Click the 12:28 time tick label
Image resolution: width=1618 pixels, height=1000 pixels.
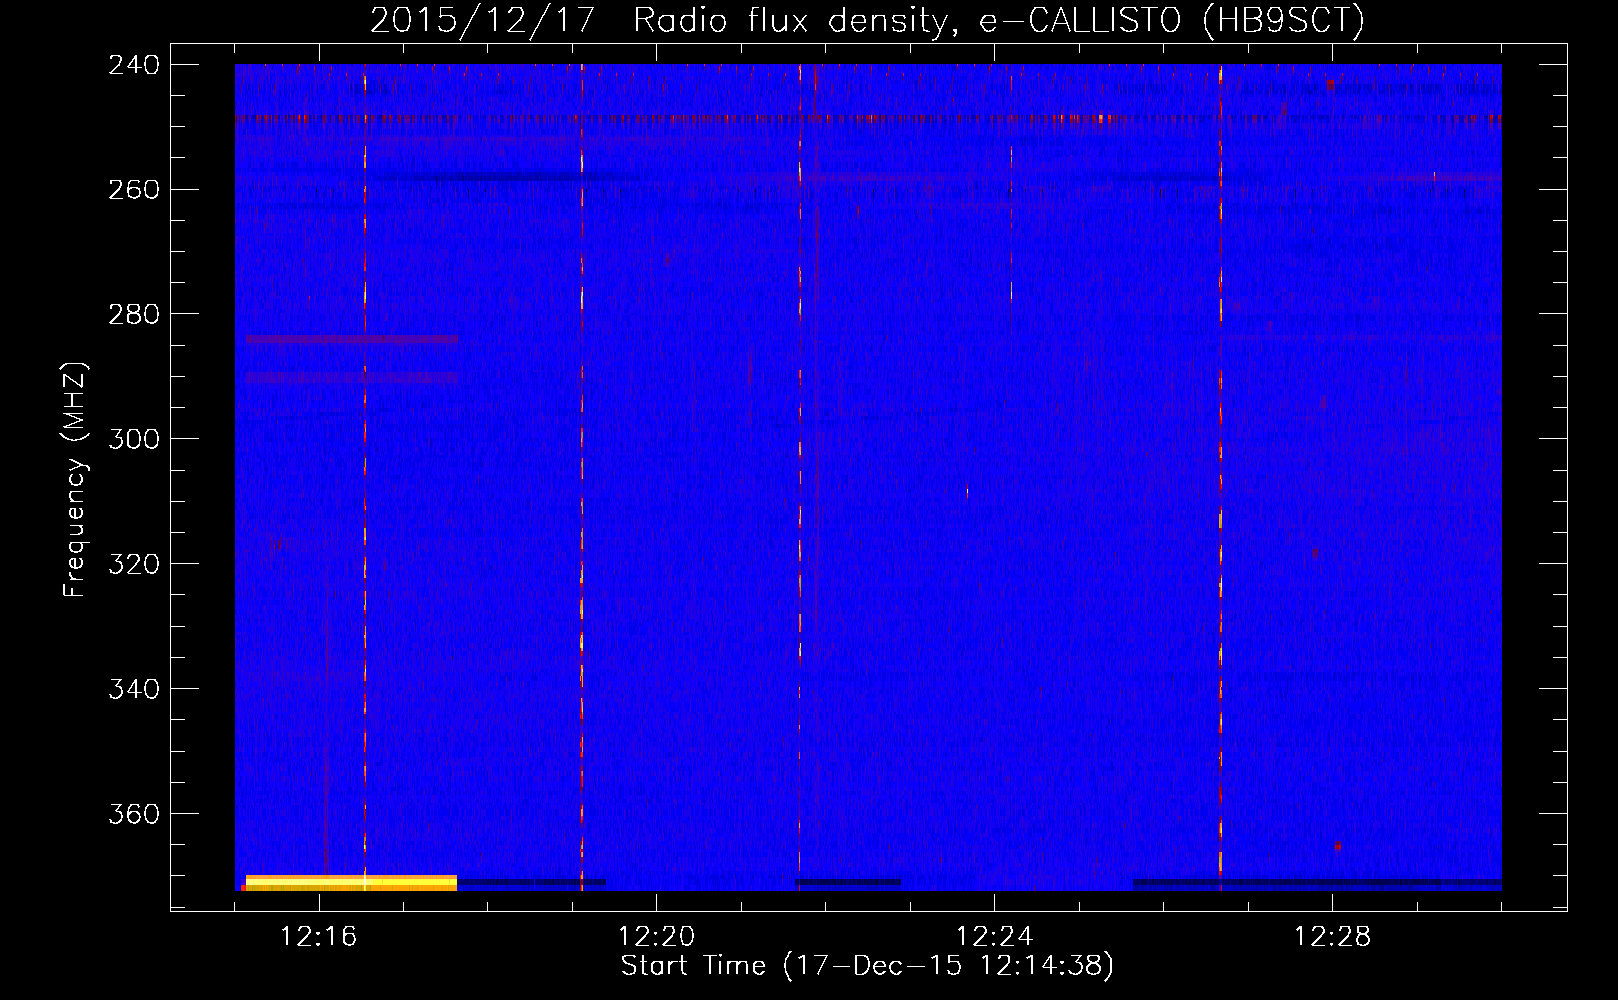coord(1333,937)
